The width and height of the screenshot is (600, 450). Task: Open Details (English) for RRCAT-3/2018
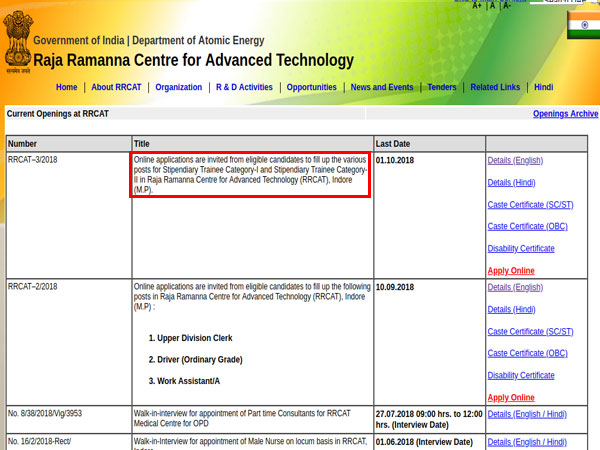click(x=515, y=160)
